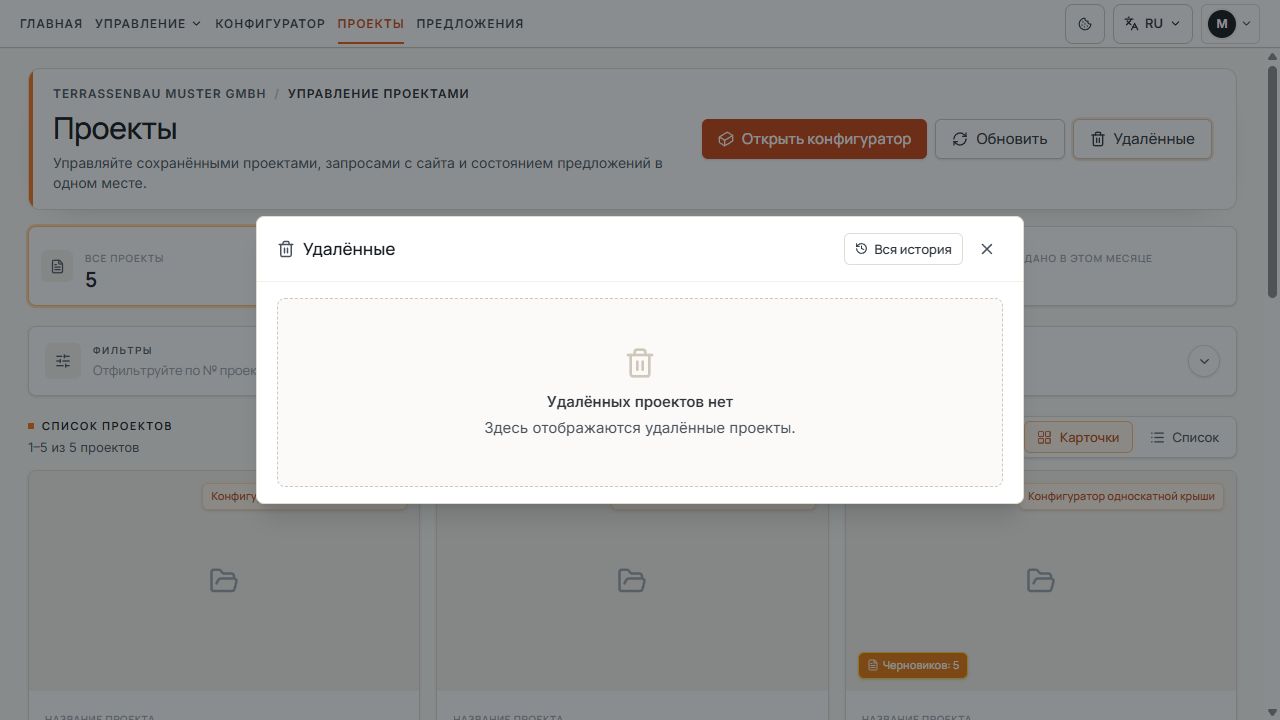Click the Открыть конфигуратор button

[x=814, y=139]
